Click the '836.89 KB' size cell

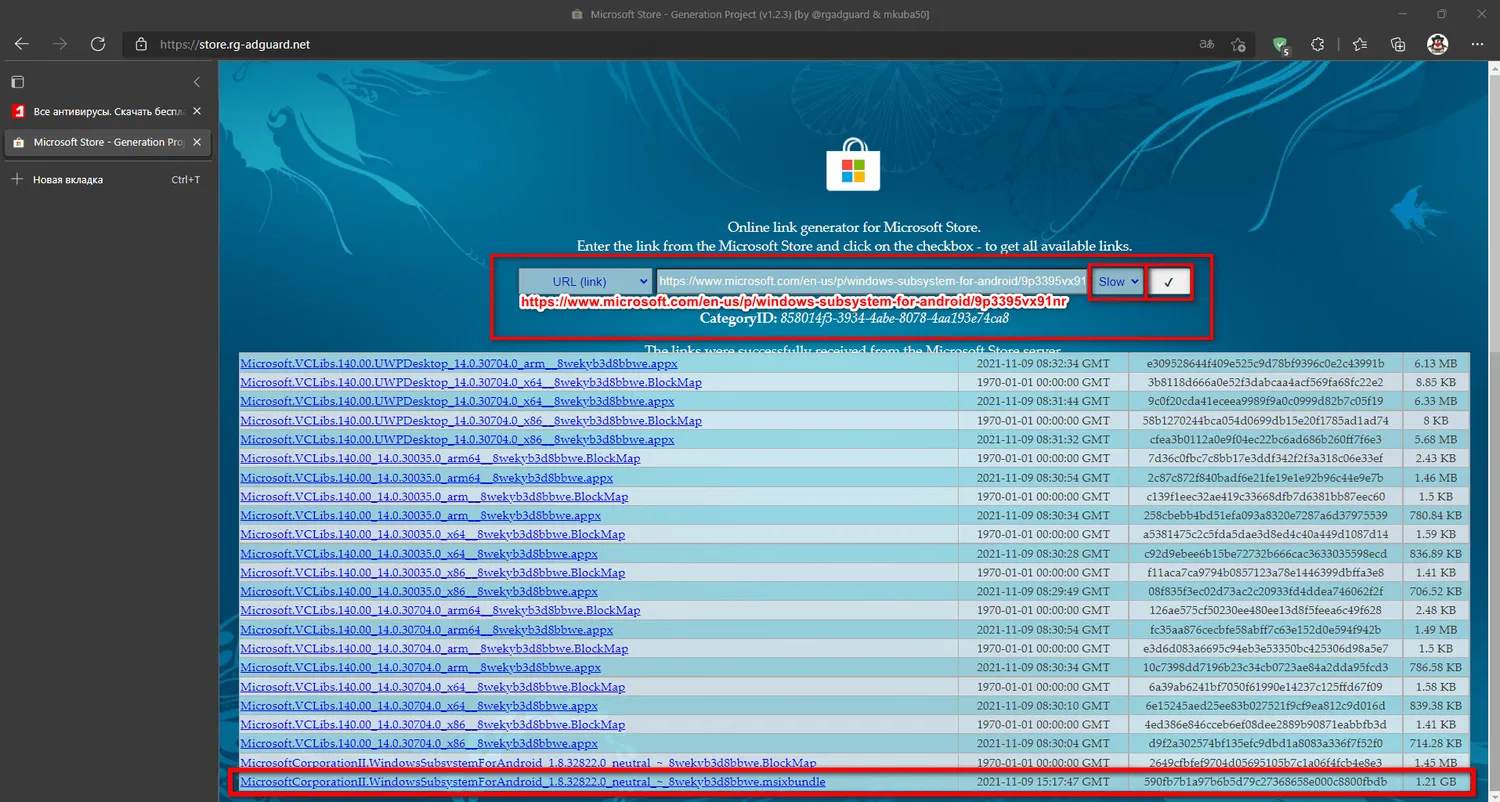(x=1436, y=554)
